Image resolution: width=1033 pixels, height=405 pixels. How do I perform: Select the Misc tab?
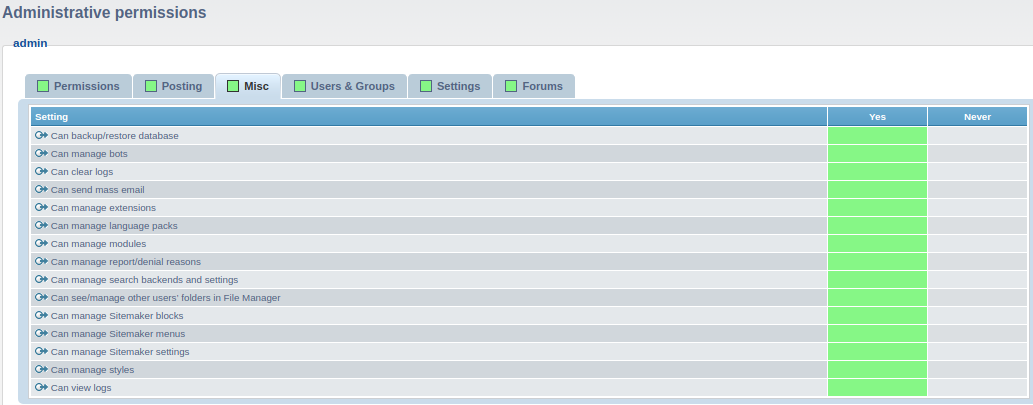[248, 86]
